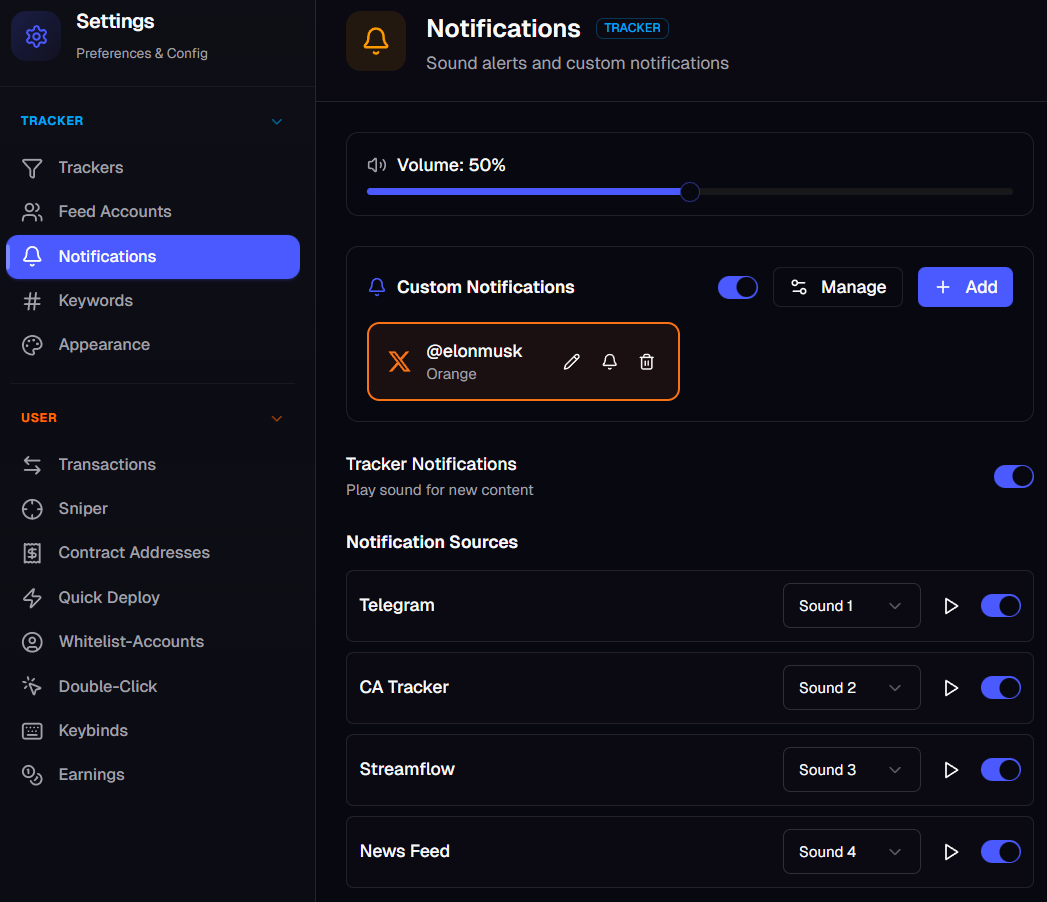
Task: Toggle Custom Notifications switch off
Action: (x=738, y=287)
